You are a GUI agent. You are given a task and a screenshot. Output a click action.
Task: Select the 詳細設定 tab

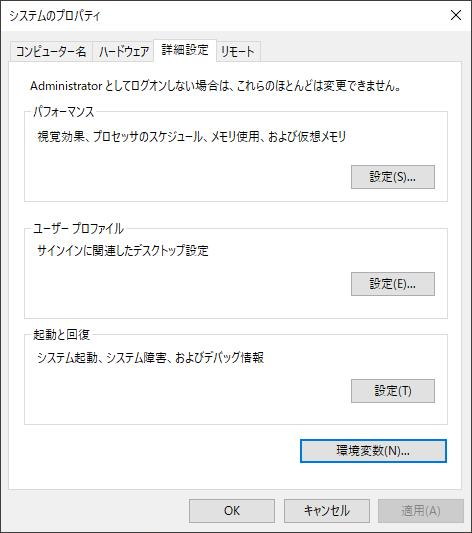tap(185, 50)
